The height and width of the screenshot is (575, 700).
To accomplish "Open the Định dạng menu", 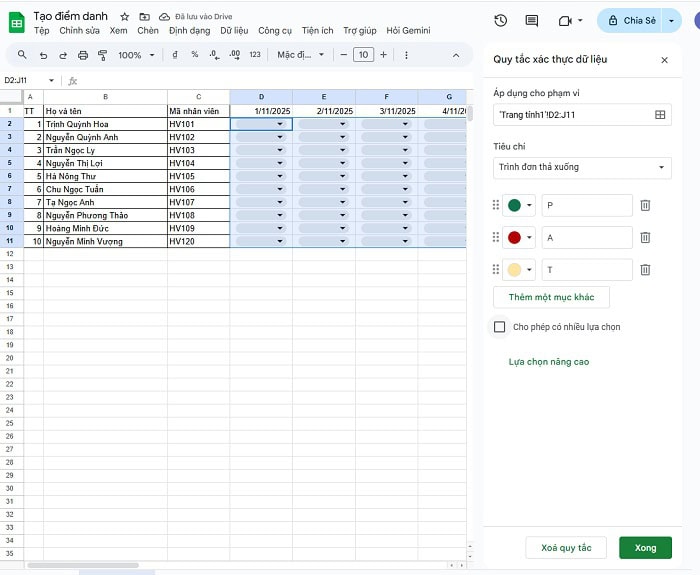I will (189, 31).
